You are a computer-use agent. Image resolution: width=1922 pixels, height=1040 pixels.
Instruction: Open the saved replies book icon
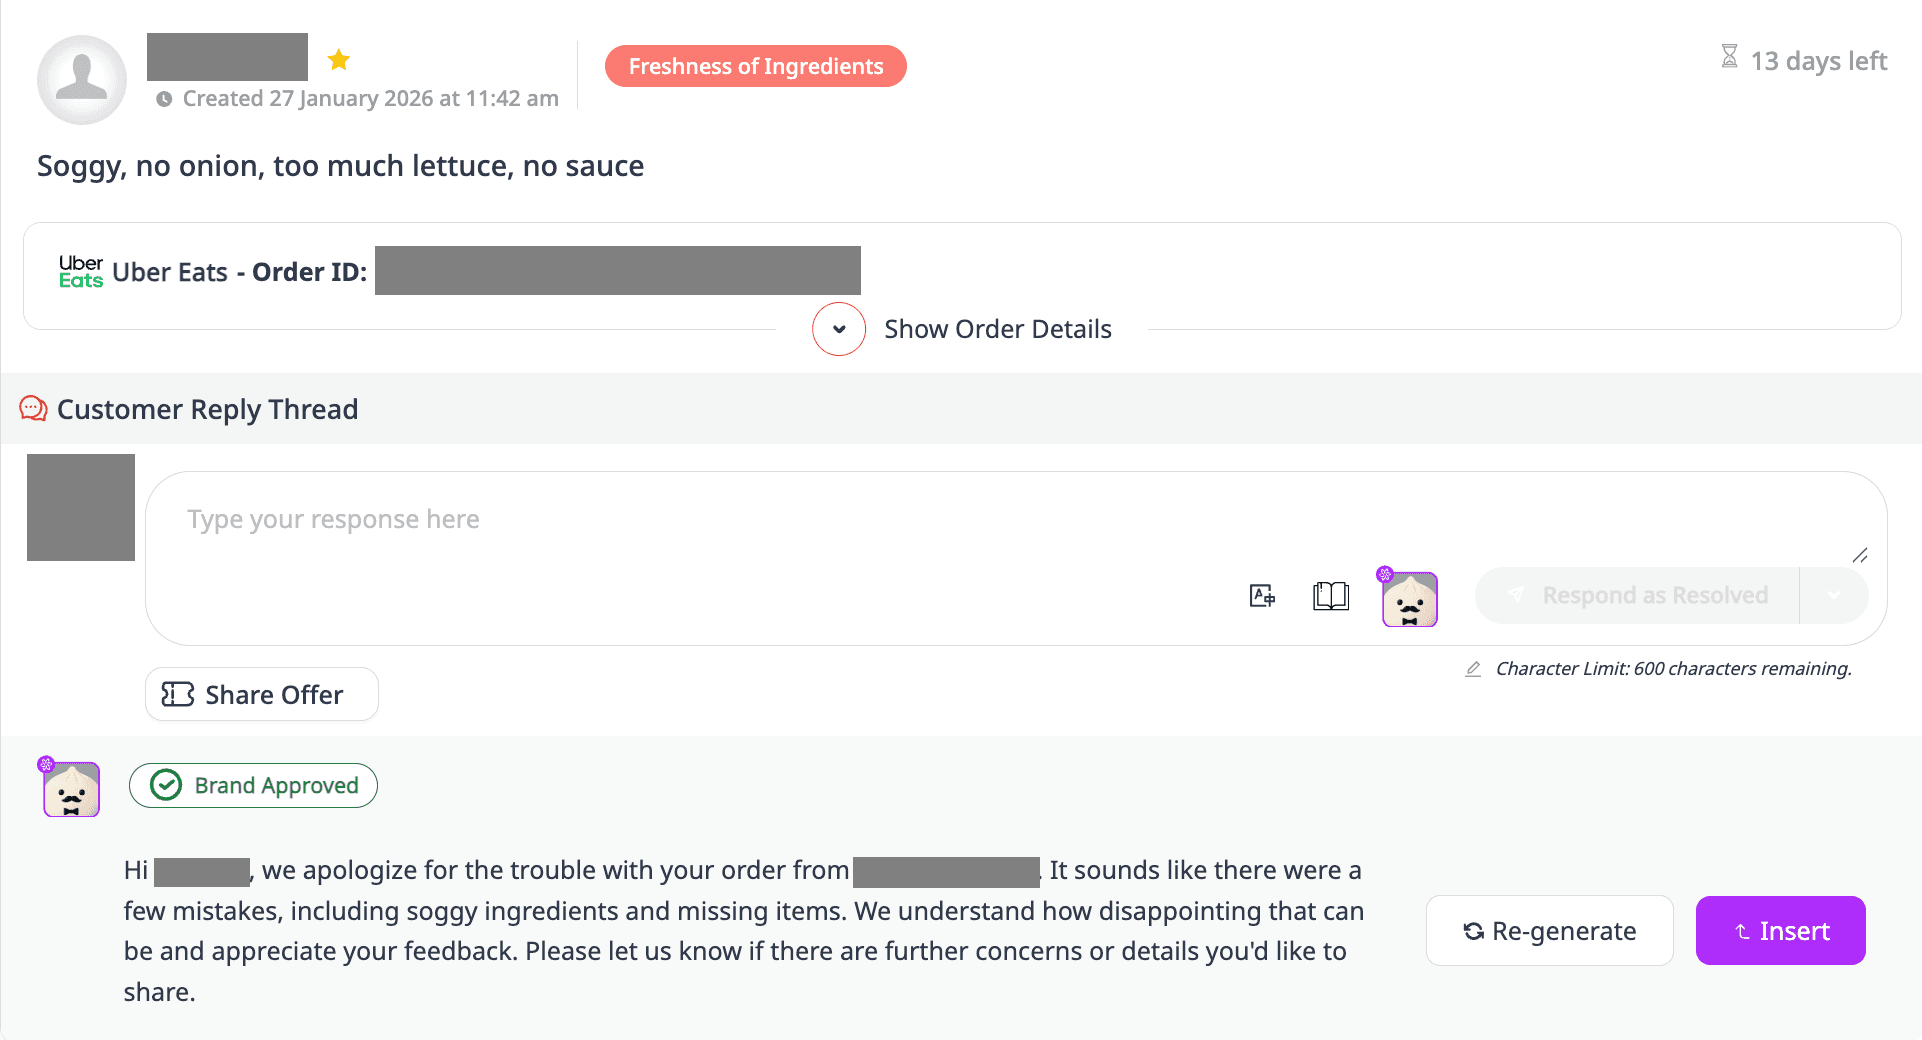(1329, 595)
